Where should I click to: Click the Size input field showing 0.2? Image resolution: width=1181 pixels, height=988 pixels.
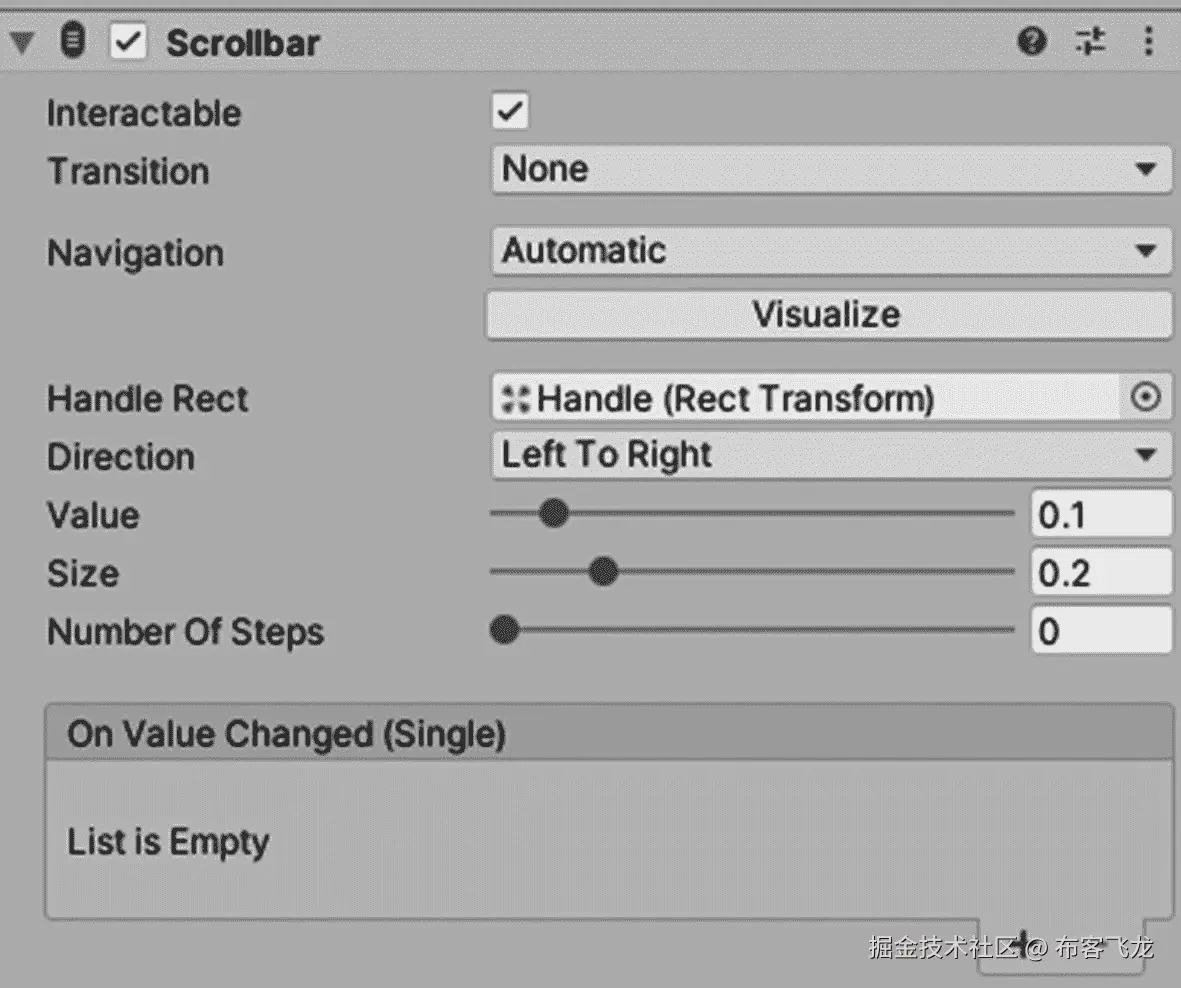(1100, 573)
